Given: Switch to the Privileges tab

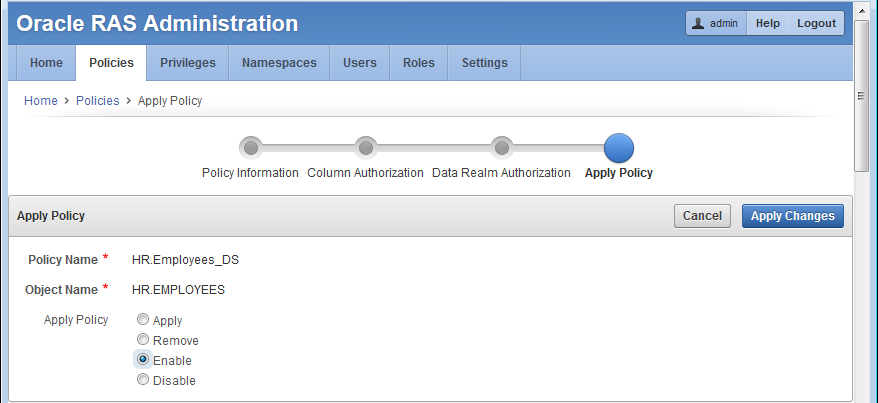Looking at the screenshot, I should 188,63.
